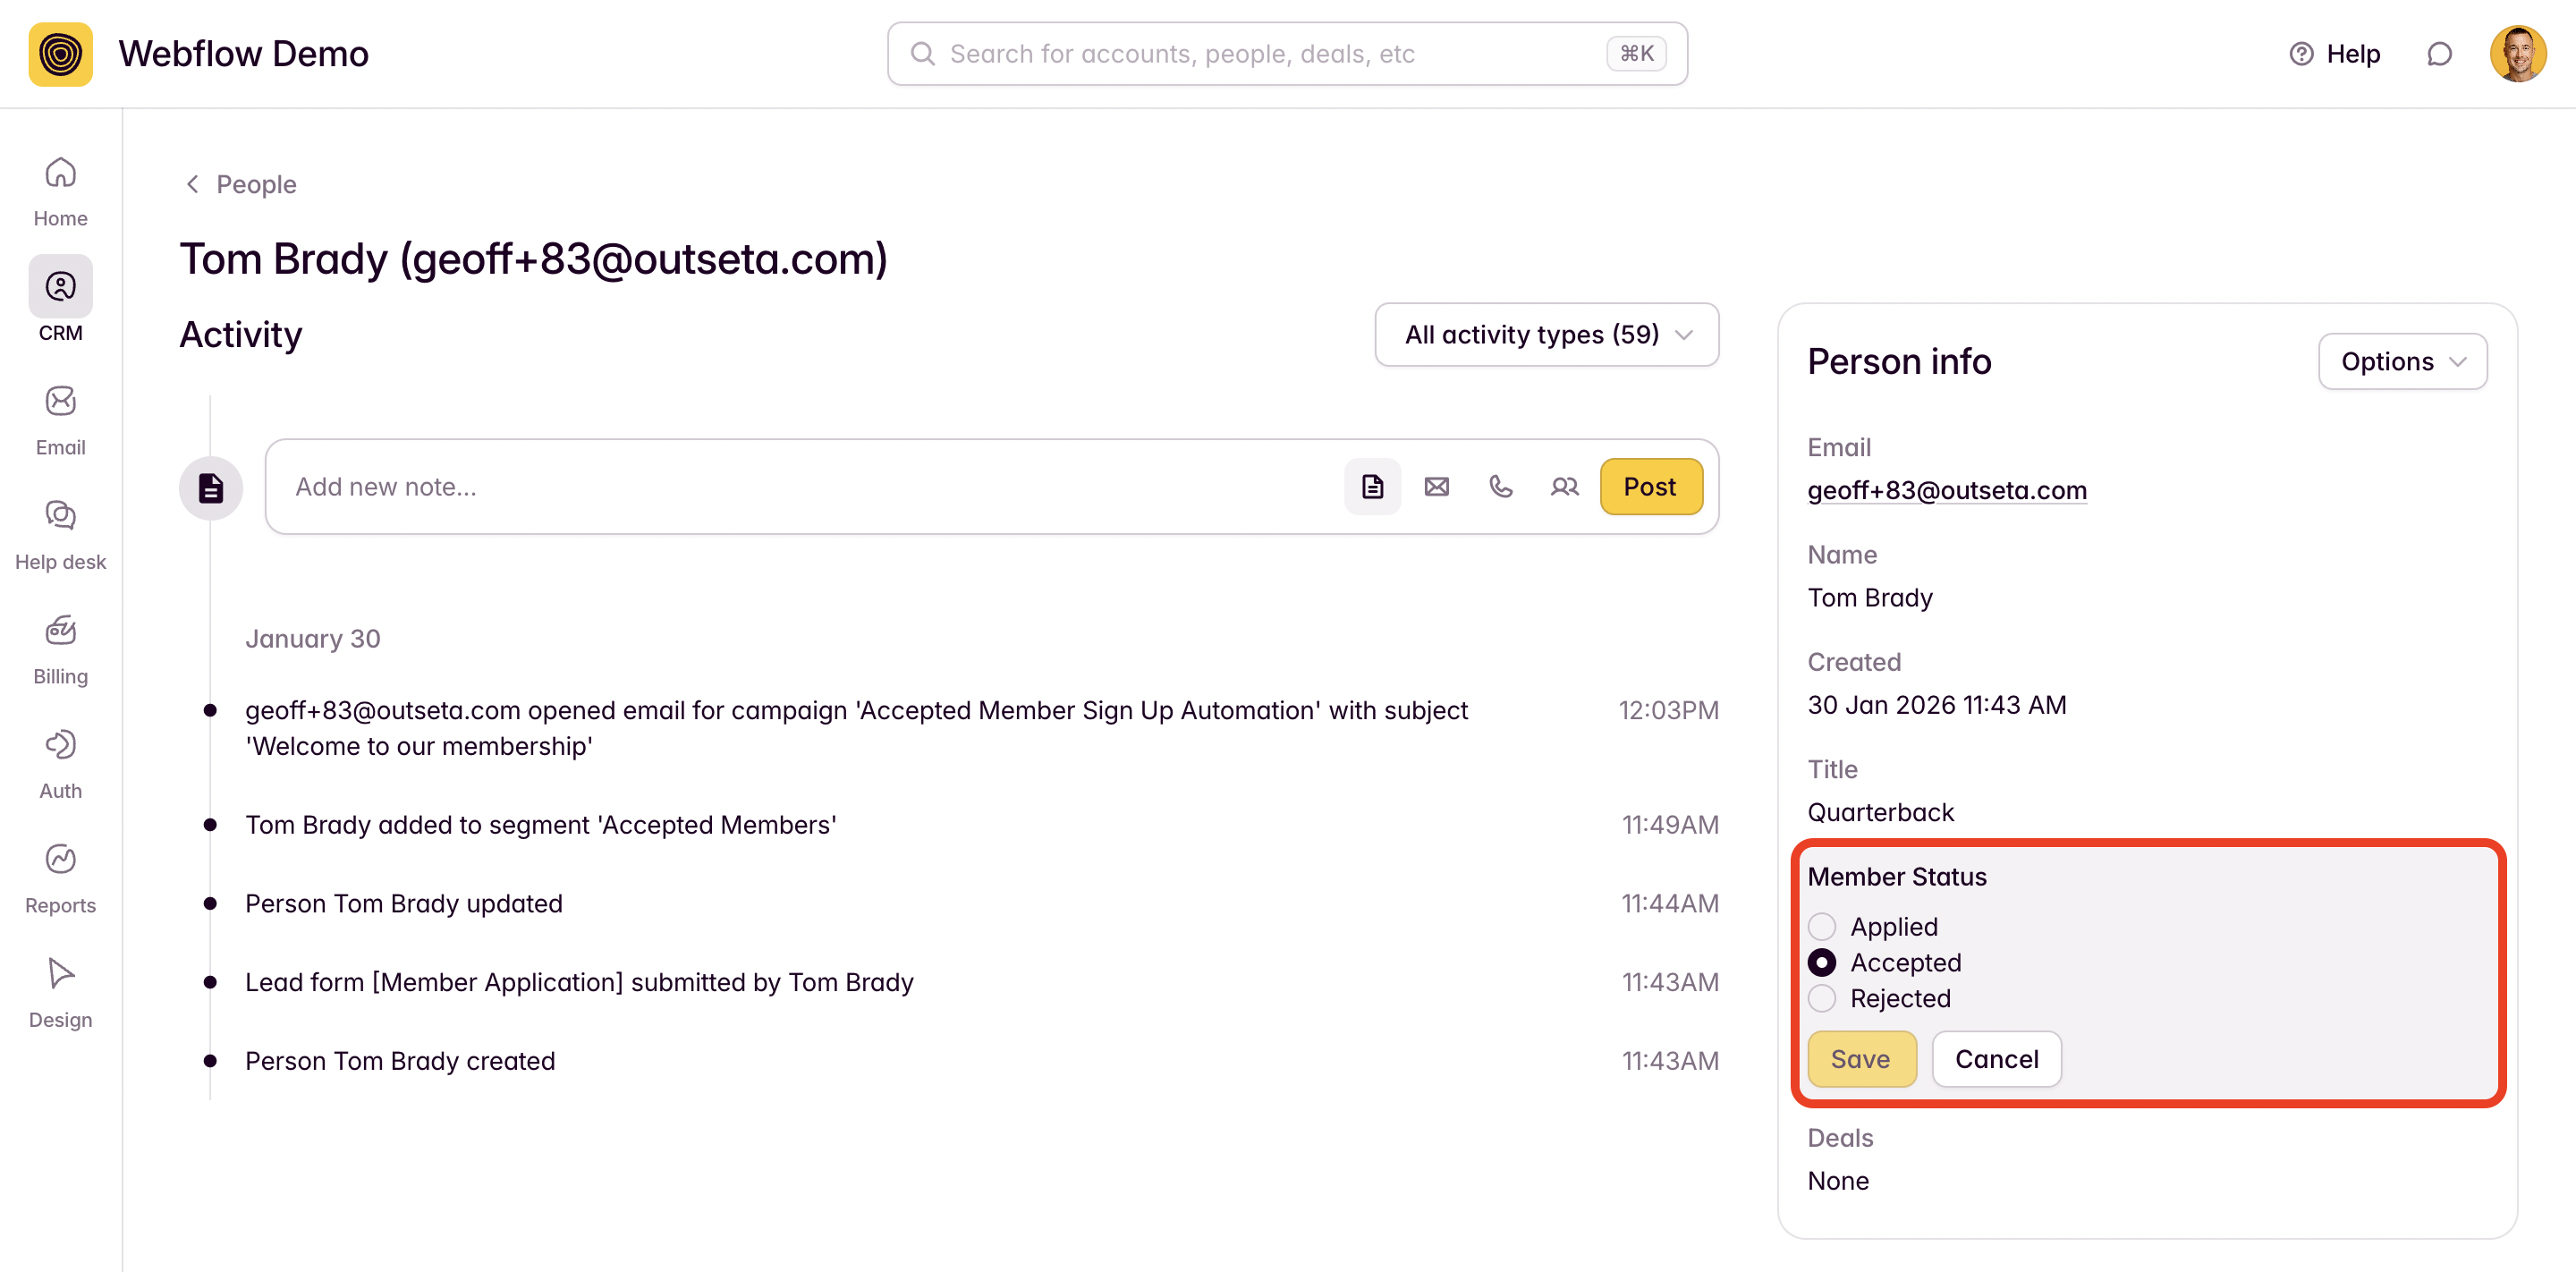Select the phone call icon in composer

coord(1500,487)
